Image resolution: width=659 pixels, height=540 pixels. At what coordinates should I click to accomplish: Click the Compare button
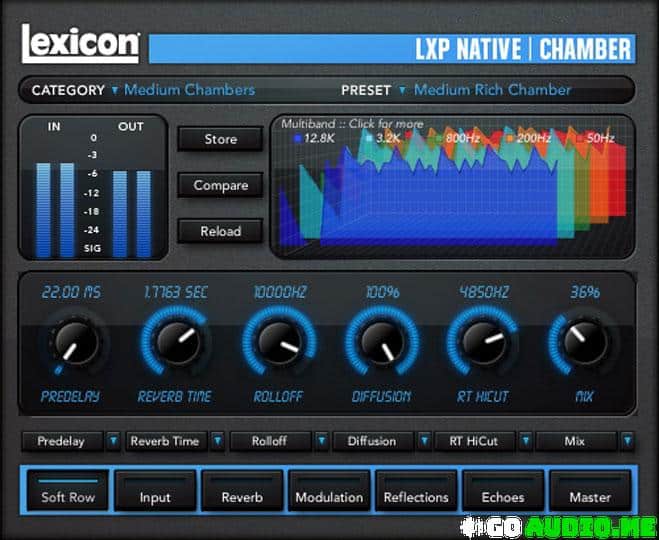[221, 185]
